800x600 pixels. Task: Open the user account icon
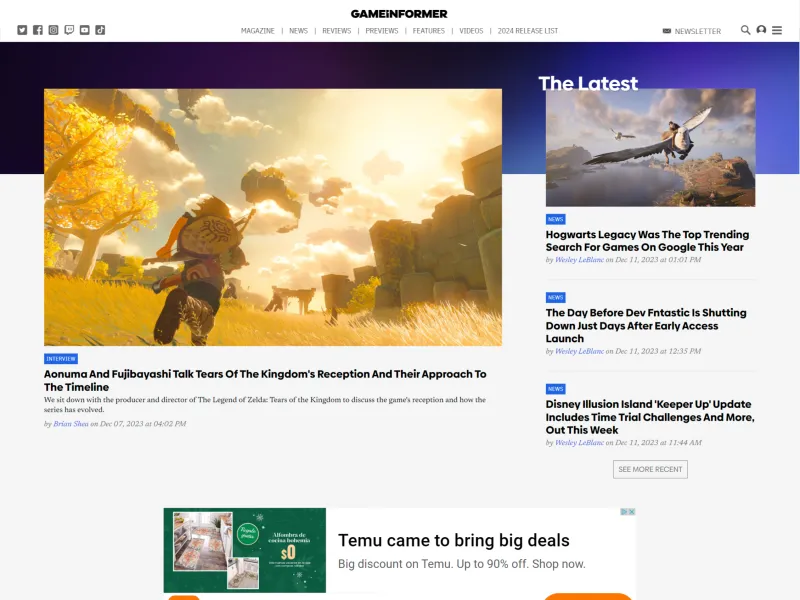[x=761, y=30]
